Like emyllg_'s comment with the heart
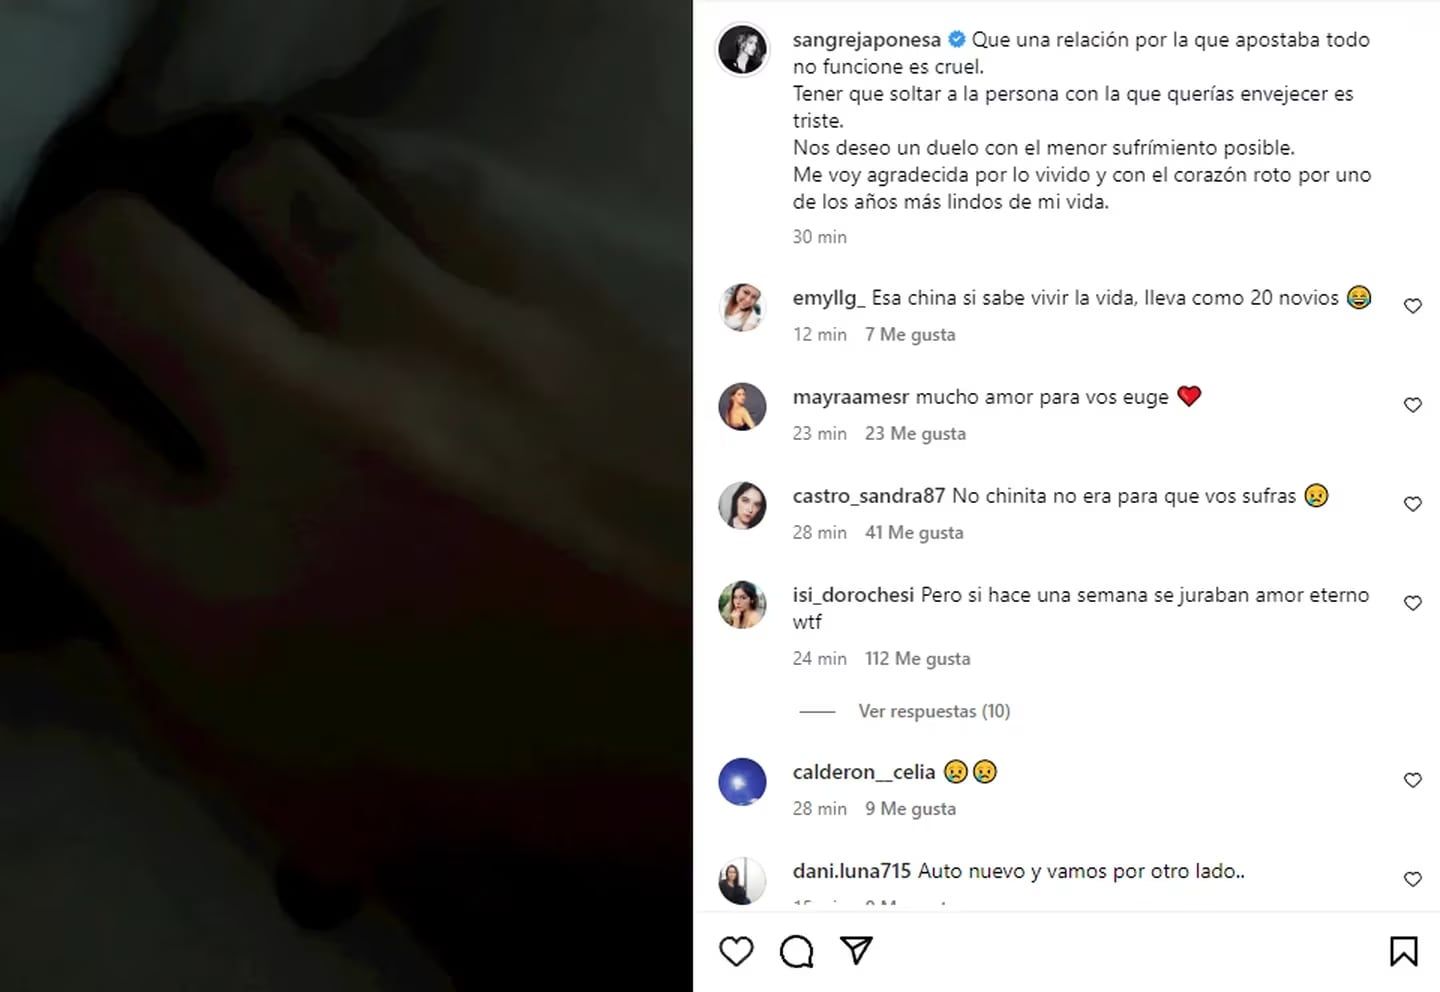This screenshot has height=992, width=1440. click(1412, 306)
